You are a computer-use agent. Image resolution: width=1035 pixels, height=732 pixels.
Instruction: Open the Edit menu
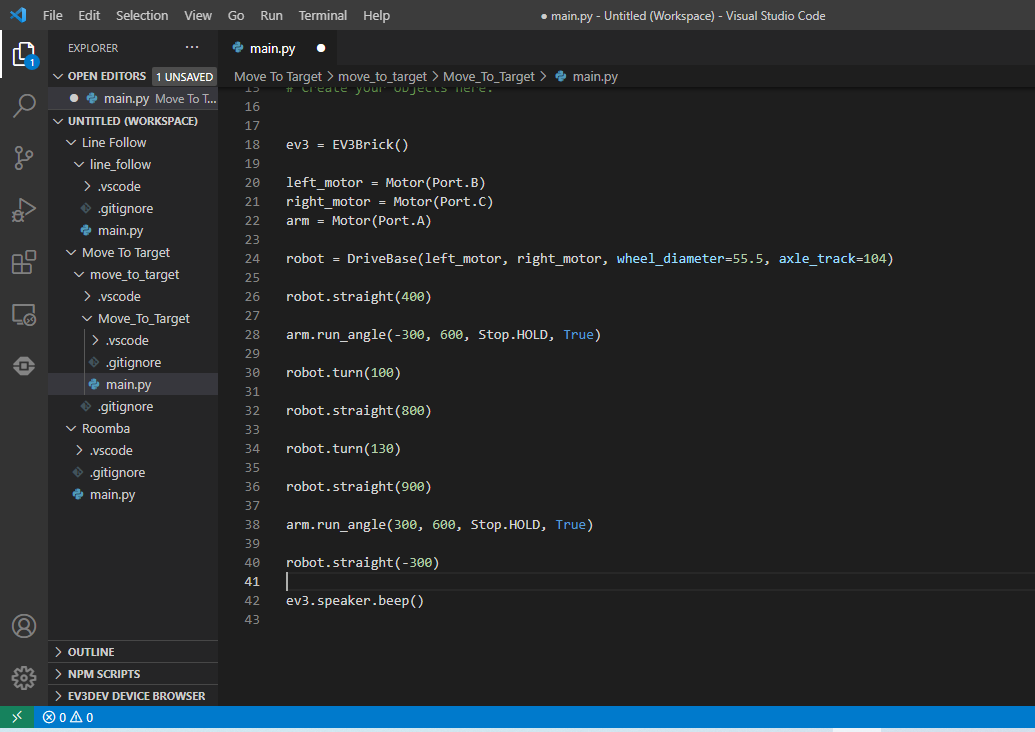point(89,15)
